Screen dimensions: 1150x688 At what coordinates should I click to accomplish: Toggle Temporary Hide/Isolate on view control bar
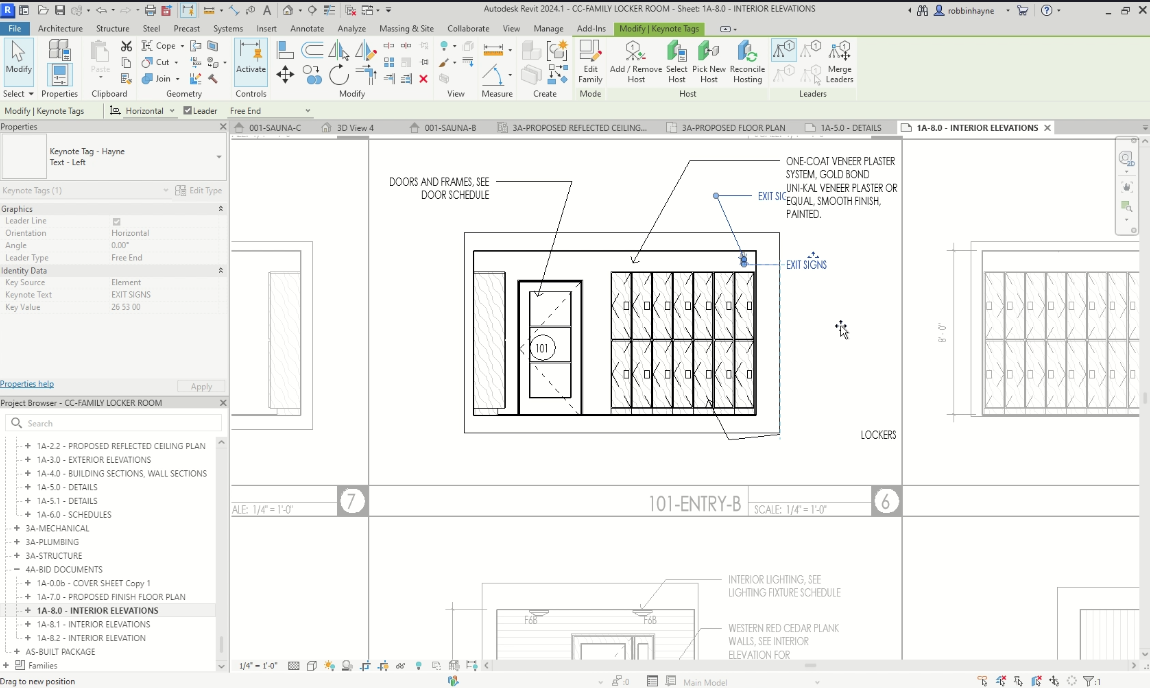pyautogui.click(x=420, y=665)
